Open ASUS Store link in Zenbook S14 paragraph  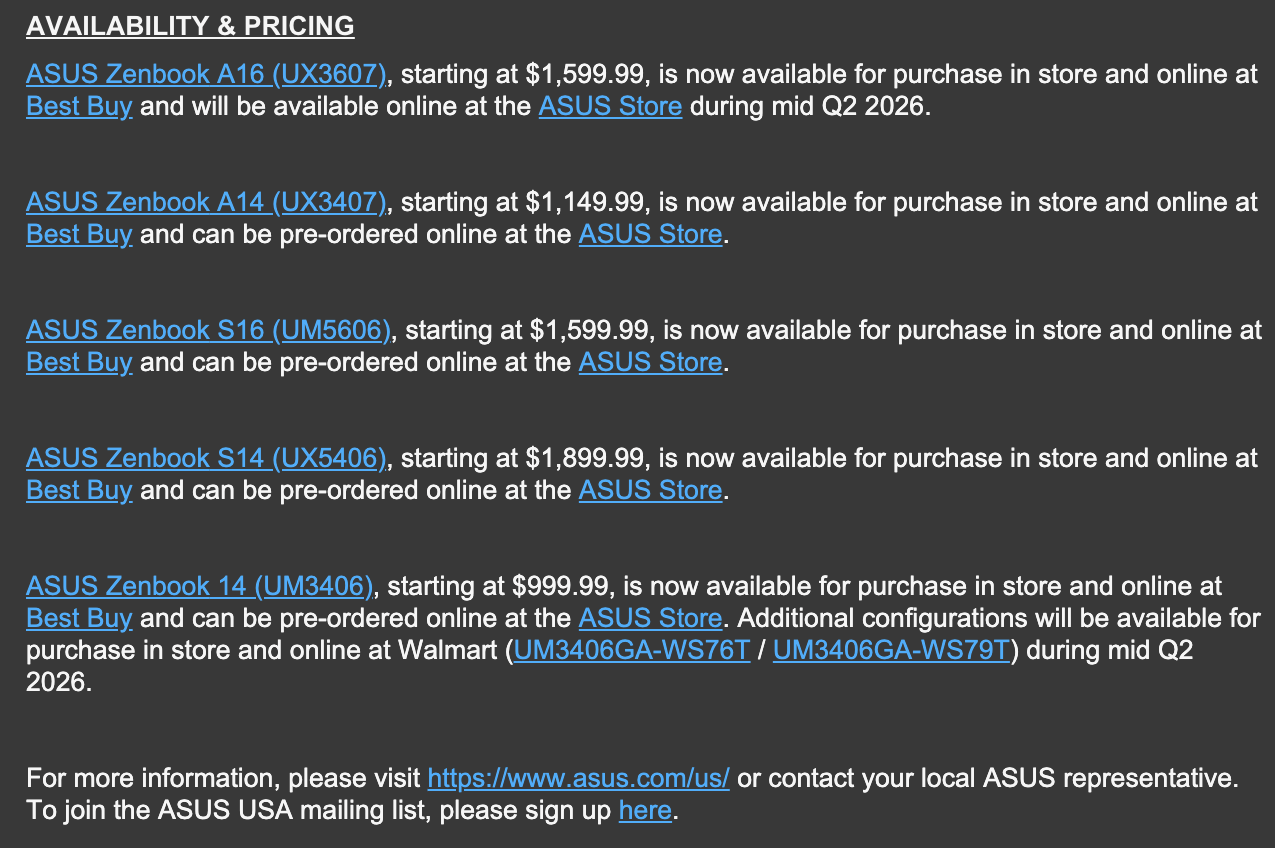(650, 490)
